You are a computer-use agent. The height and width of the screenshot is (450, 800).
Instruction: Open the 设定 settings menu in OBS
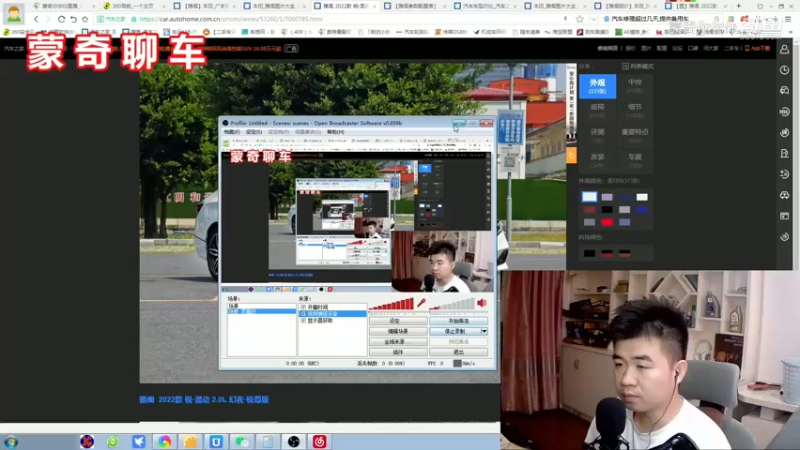[254, 132]
